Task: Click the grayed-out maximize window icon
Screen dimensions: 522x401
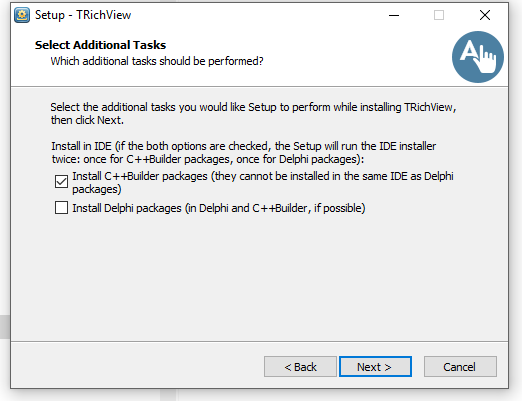Action: (x=439, y=15)
